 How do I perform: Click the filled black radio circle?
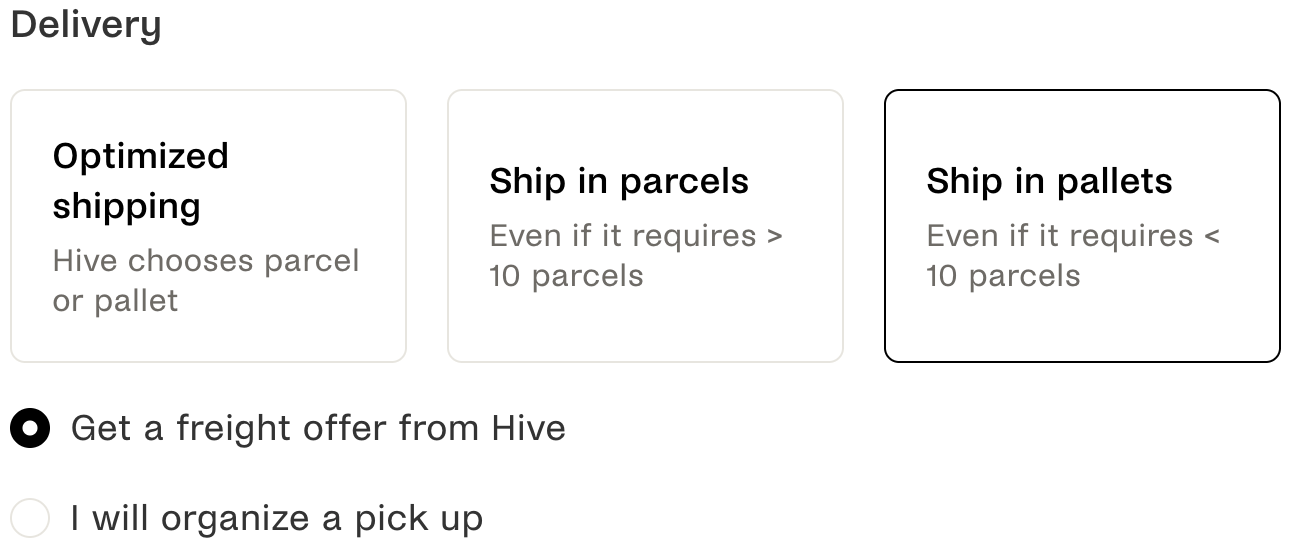tap(30, 429)
